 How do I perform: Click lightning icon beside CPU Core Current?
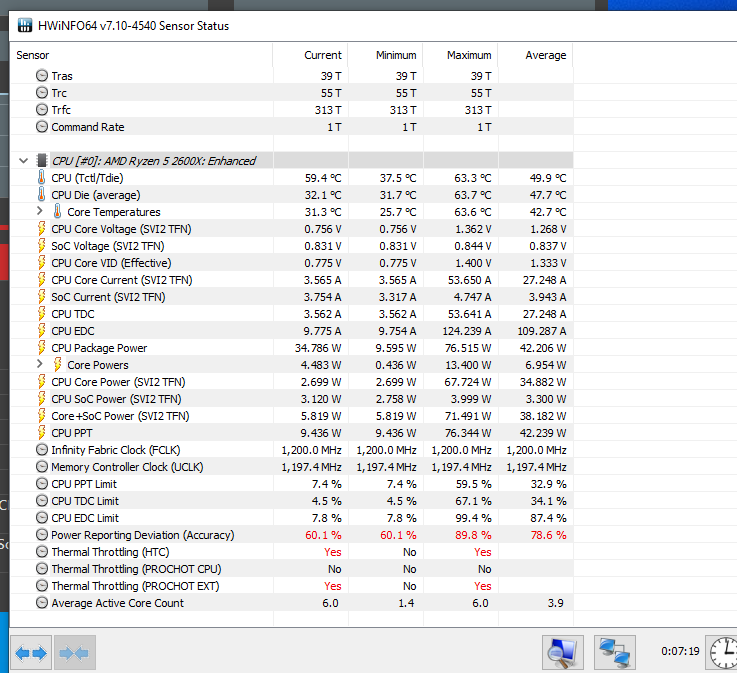pyautogui.click(x=41, y=280)
